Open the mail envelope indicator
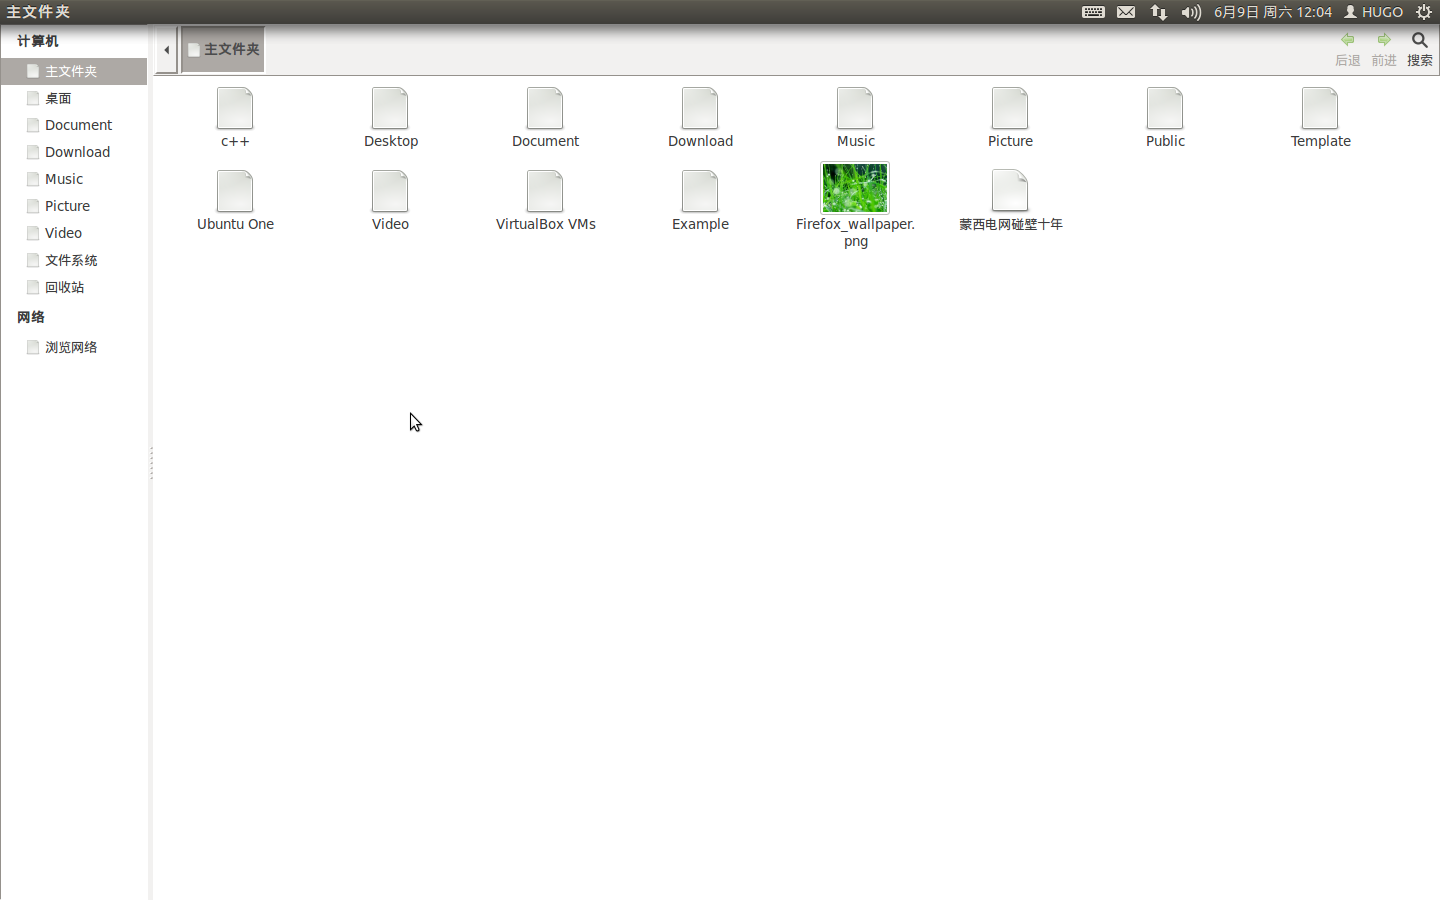1440x900 pixels. pos(1126,12)
